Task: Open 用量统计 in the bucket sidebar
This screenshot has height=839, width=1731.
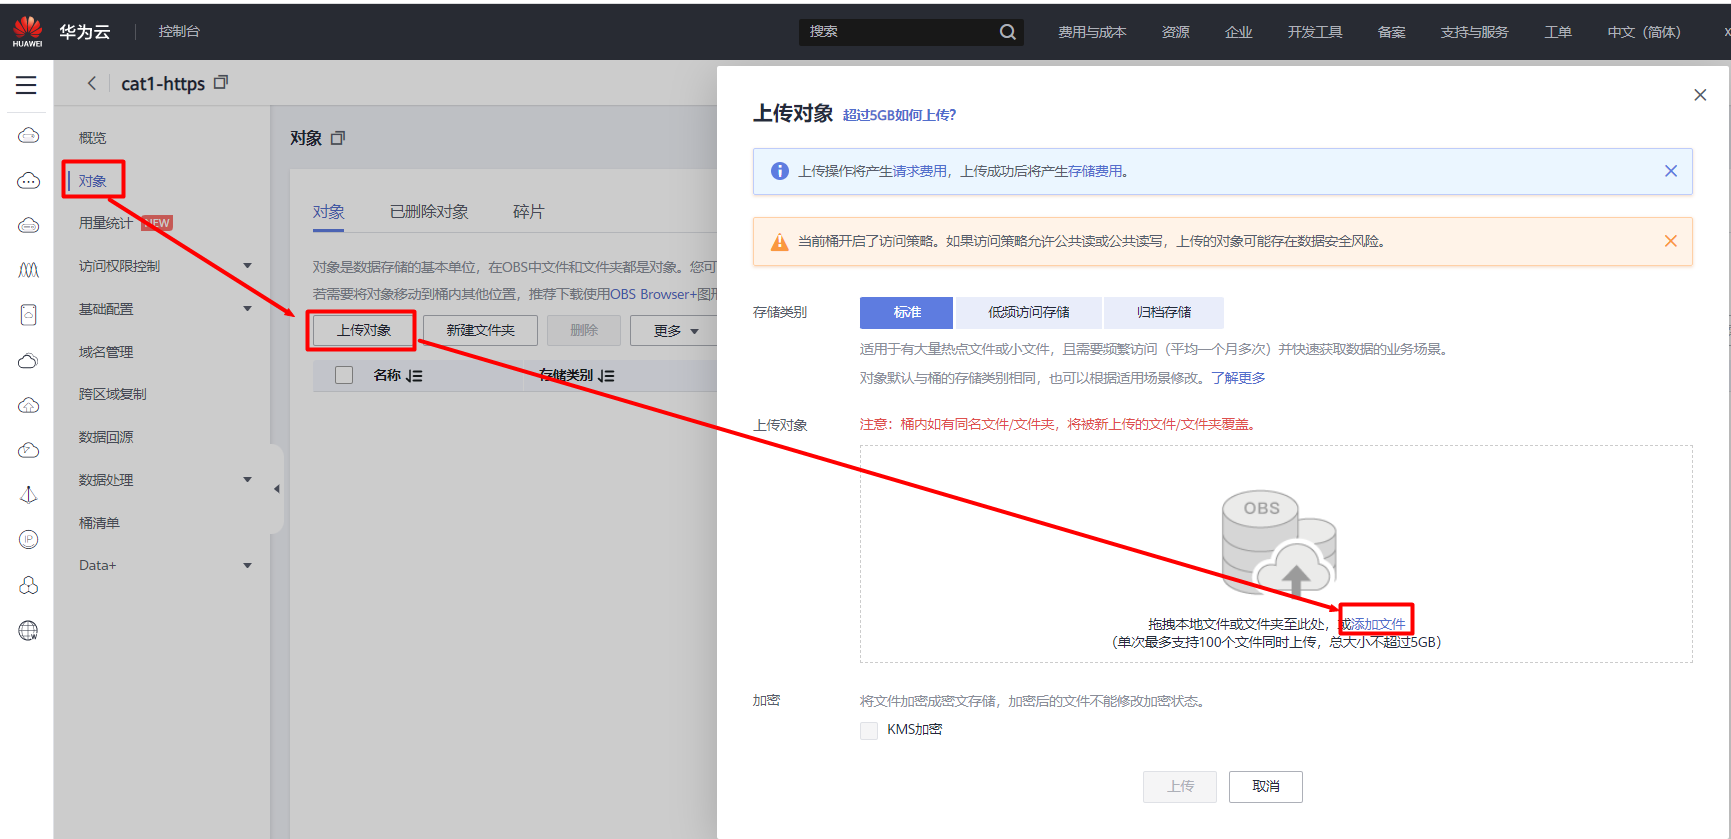Action: (x=106, y=223)
